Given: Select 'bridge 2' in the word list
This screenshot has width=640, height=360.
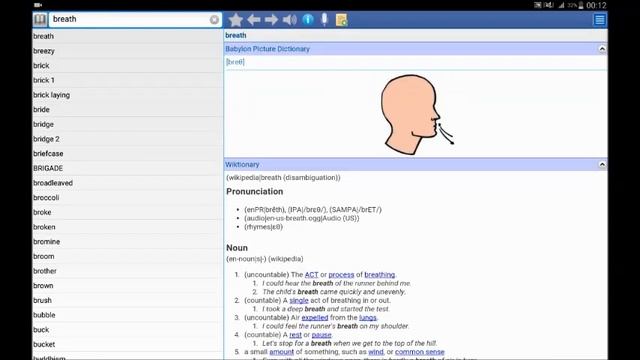Looking at the screenshot, I should point(127,139).
